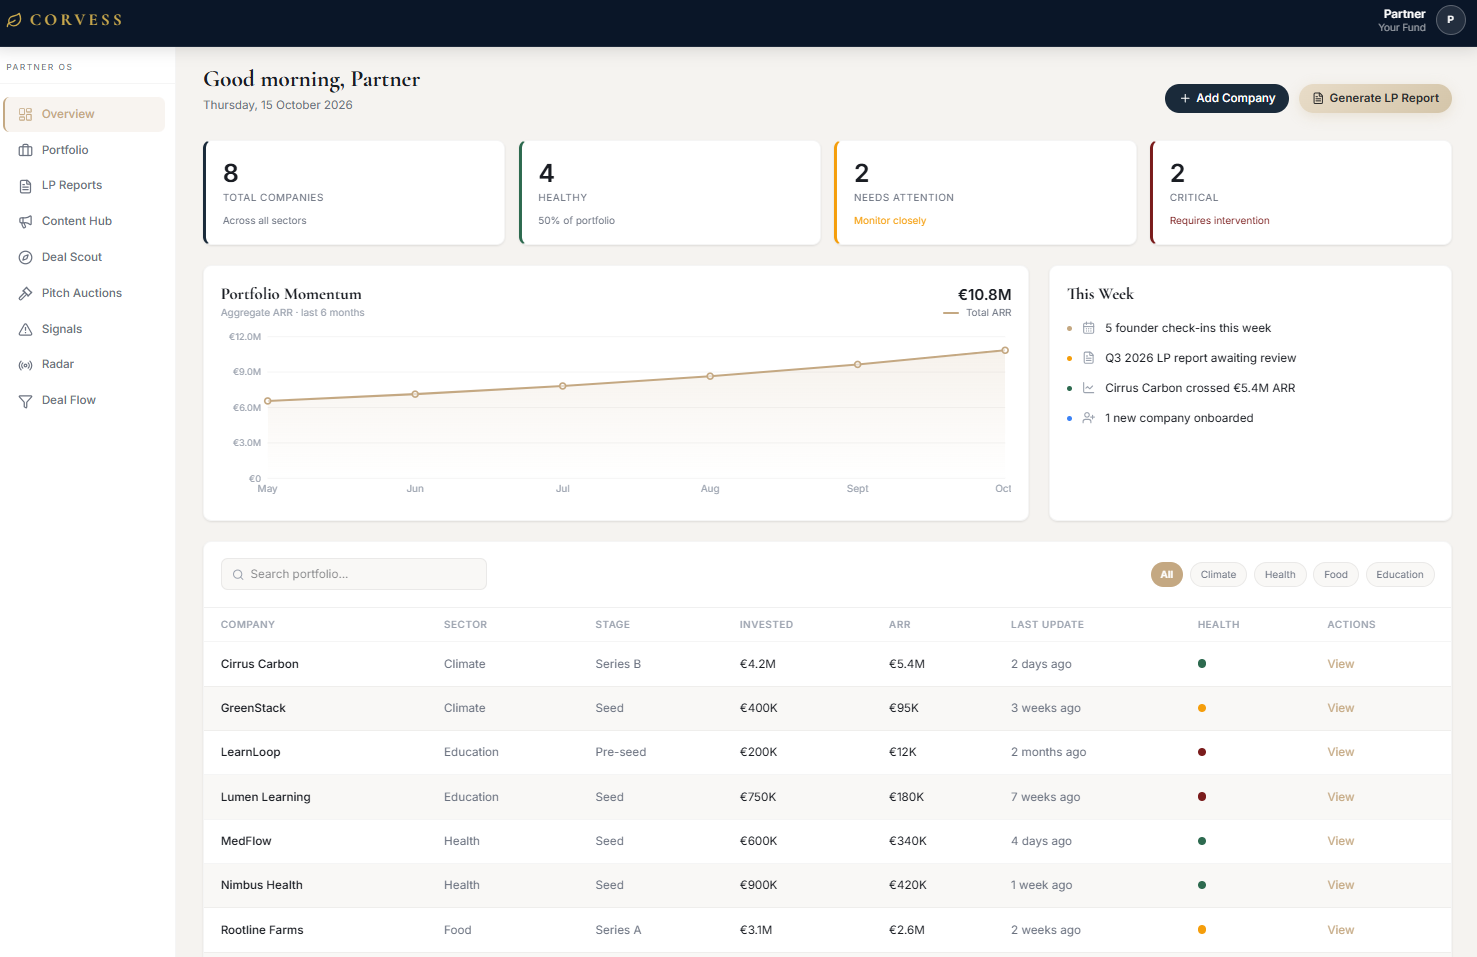This screenshot has width=1477, height=957.
Task: Click the document icon beside Q3 LP report
Action: click(1089, 358)
